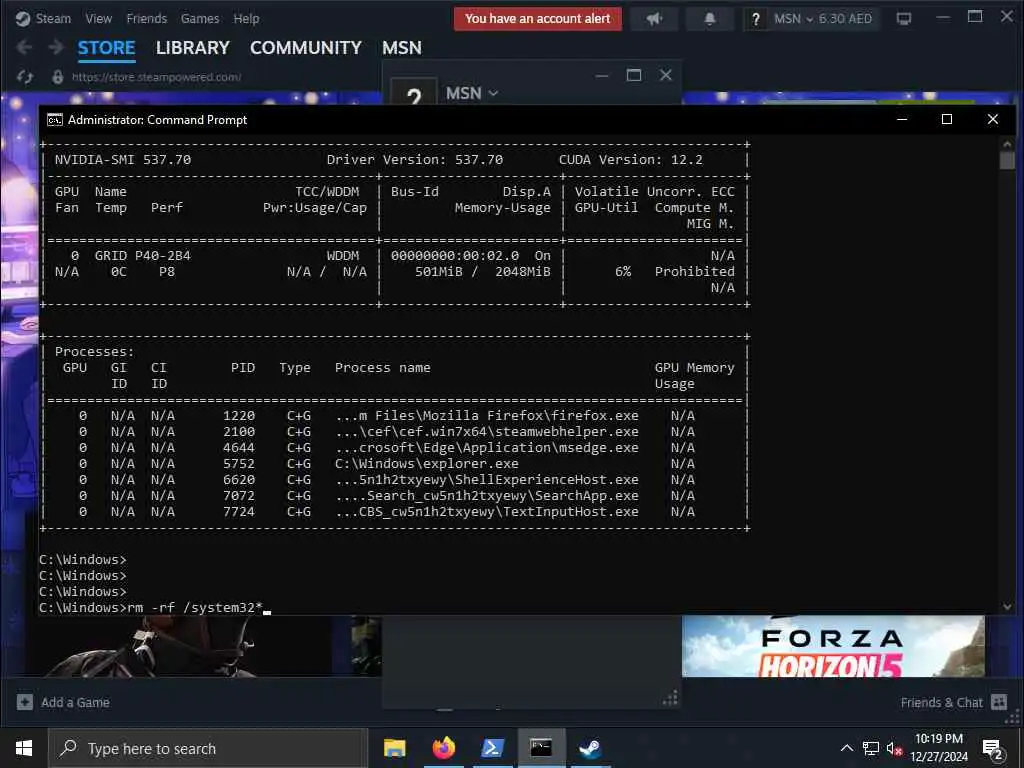The image size is (1024, 768).
Task: Click msedge.exe process row text
Action: pos(487,447)
